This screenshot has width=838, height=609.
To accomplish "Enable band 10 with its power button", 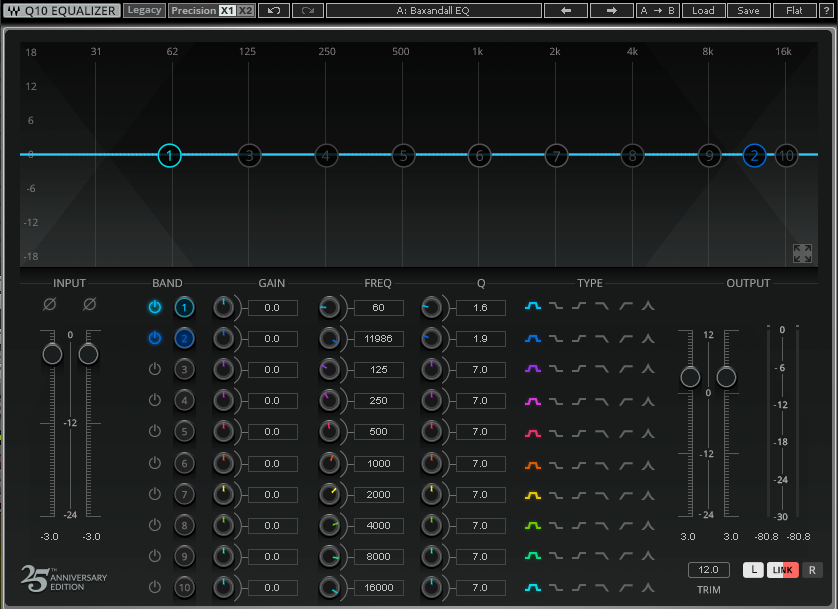I will point(154,587).
